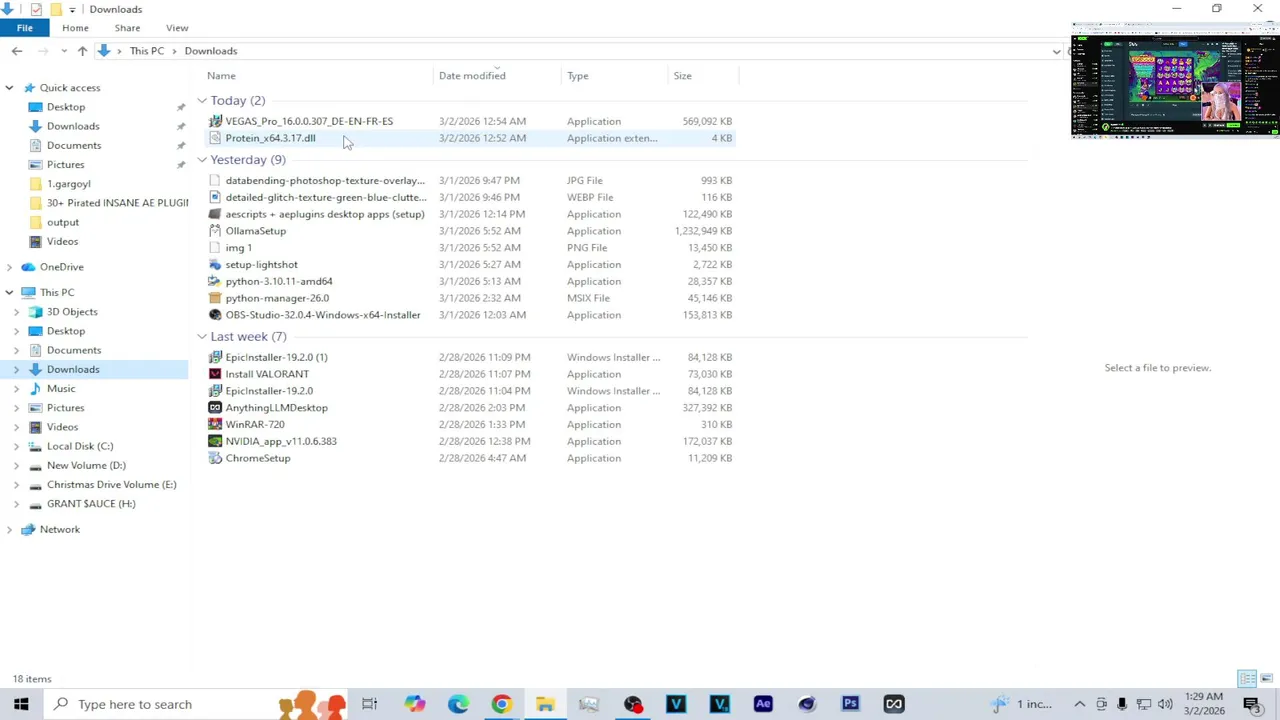Open the Windows Start menu
The image size is (1280, 720).
pyautogui.click(x=21, y=704)
